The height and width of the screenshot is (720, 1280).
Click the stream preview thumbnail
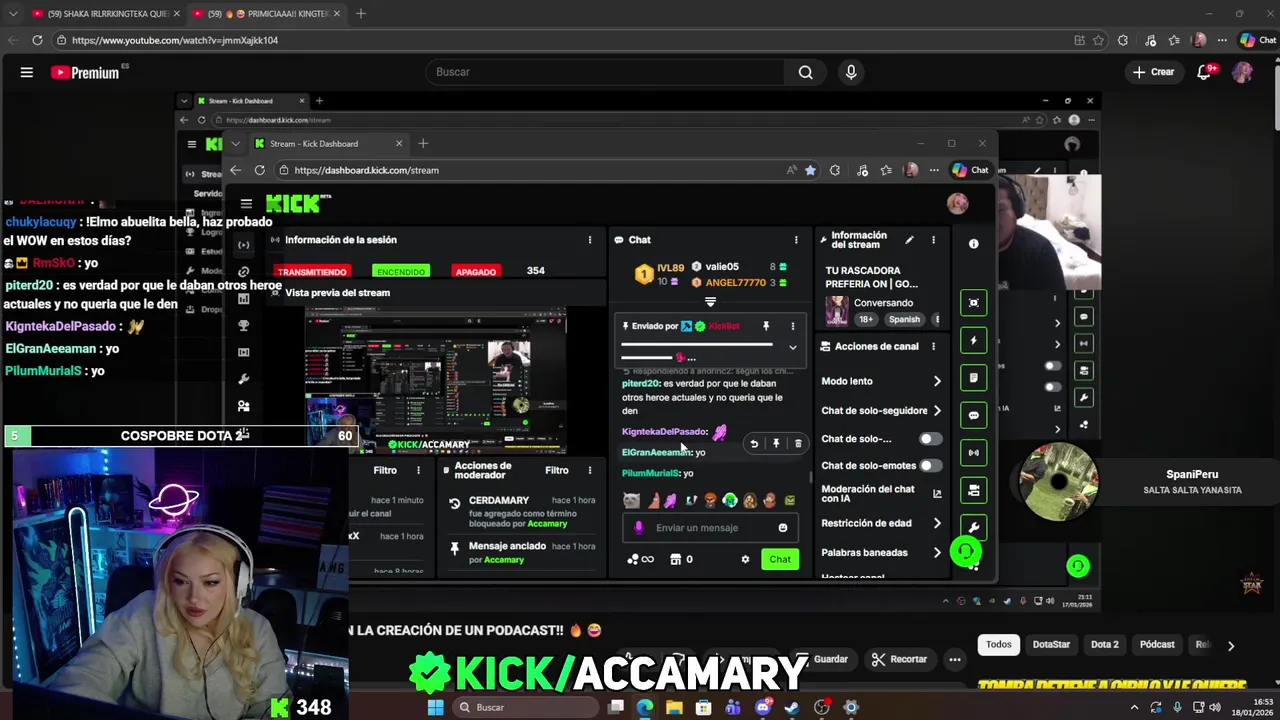coord(435,380)
